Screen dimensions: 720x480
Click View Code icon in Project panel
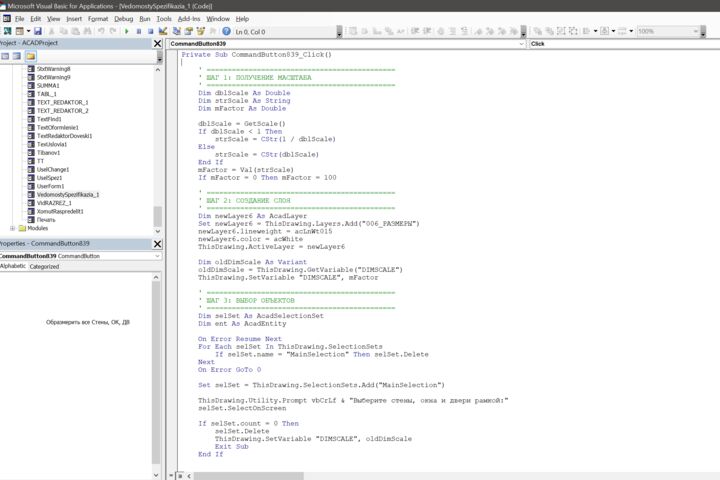5,56
